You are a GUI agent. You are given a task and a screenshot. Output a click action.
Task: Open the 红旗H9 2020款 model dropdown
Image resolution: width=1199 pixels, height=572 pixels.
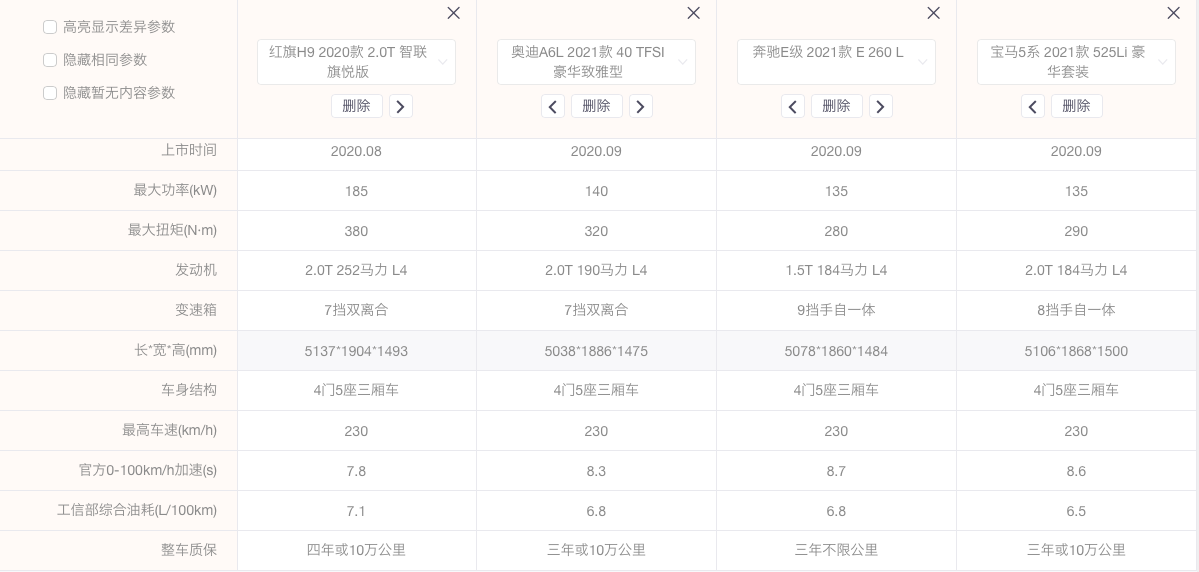(356, 62)
